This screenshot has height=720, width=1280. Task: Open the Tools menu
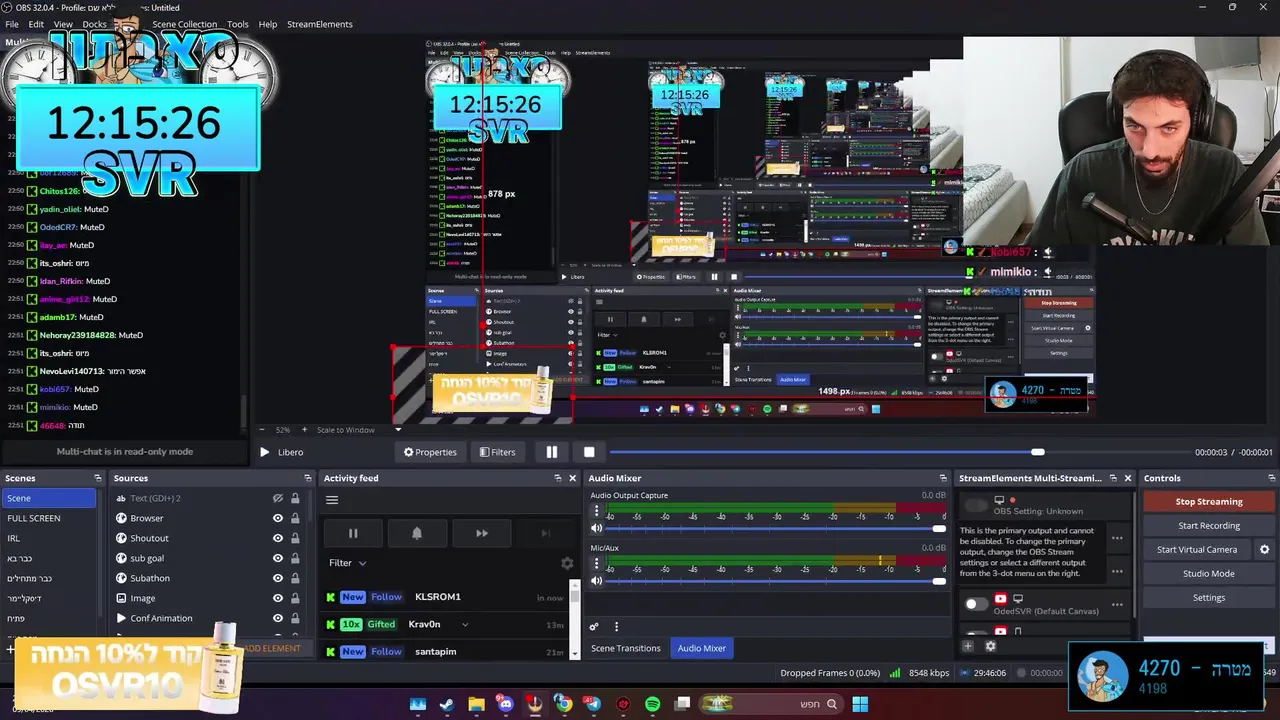point(238,24)
